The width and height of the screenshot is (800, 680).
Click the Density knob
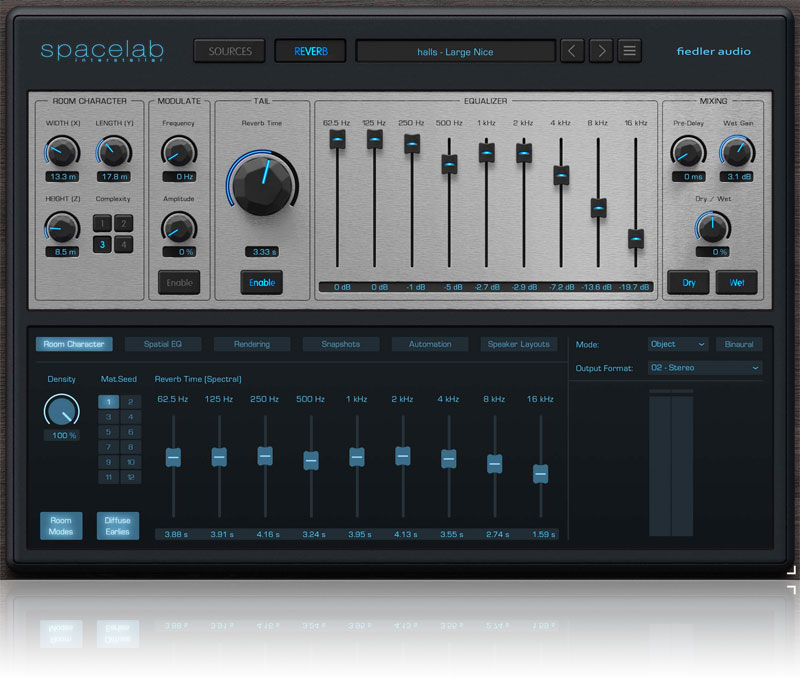click(x=61, y=409)
